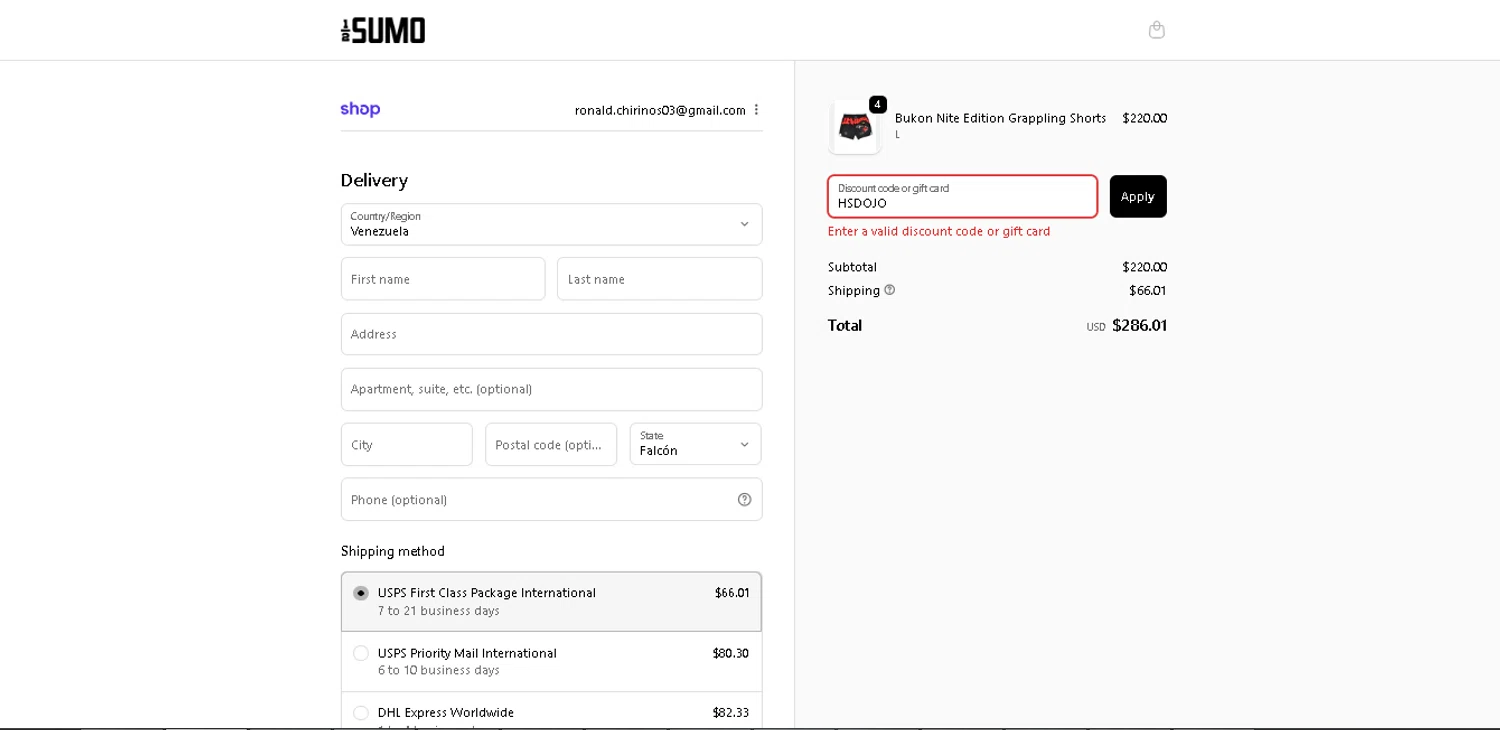1500x730 pixels.
Task: Open the Sumo store logo link
Action: coord(383,30)
